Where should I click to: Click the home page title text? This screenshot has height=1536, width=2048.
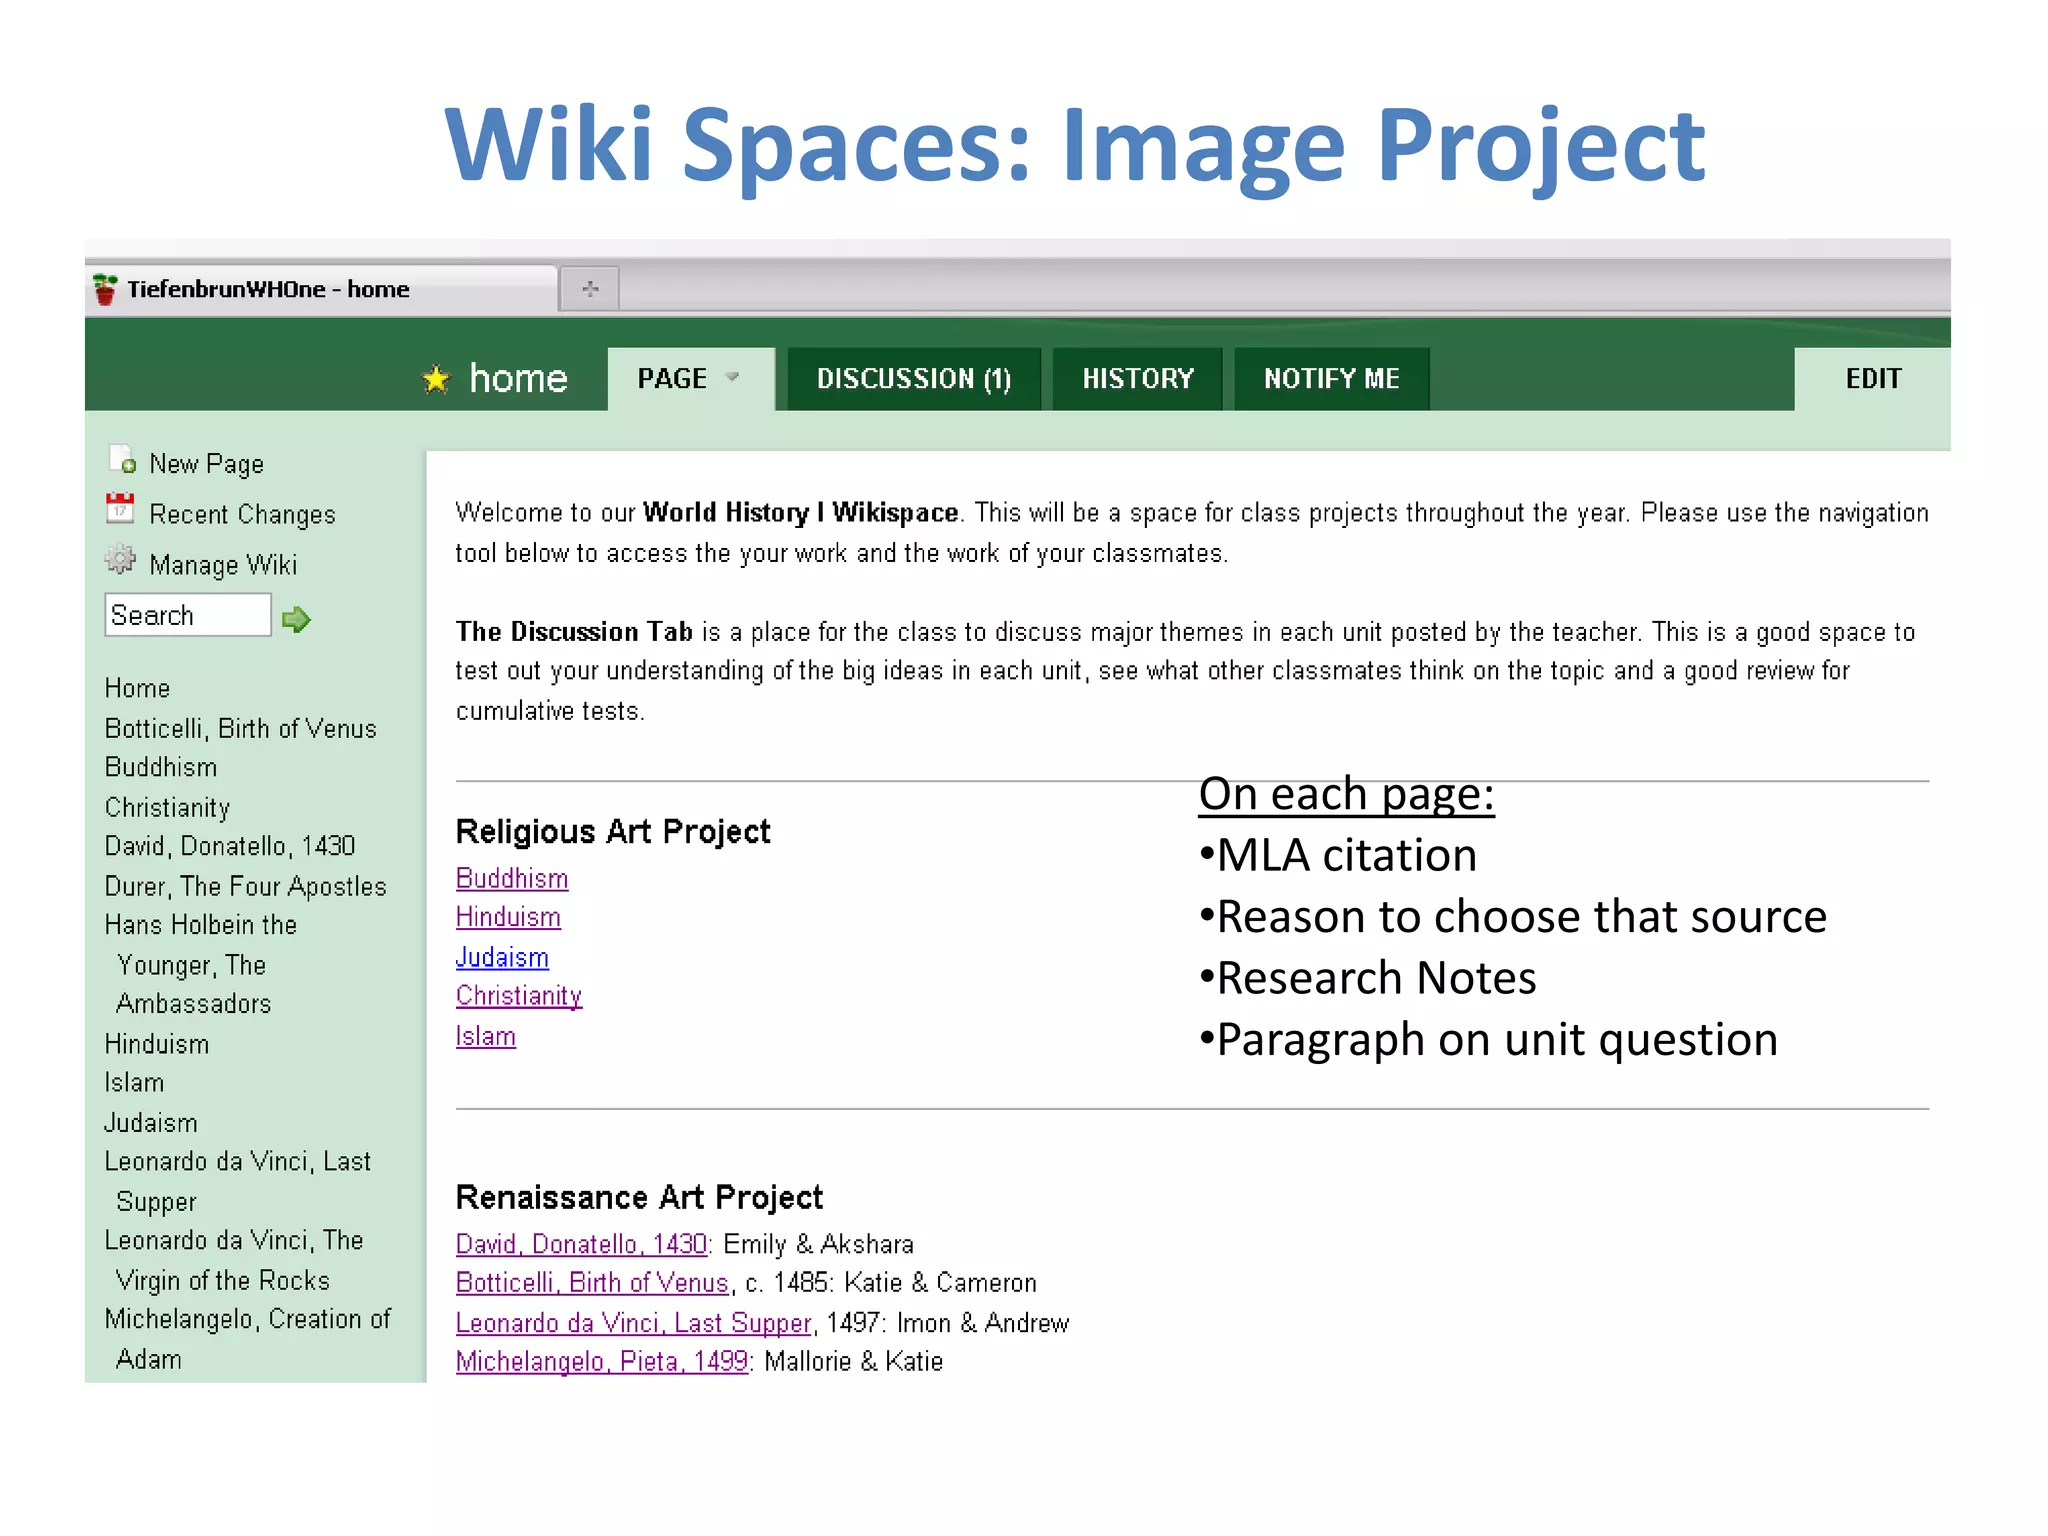[518, 379]
